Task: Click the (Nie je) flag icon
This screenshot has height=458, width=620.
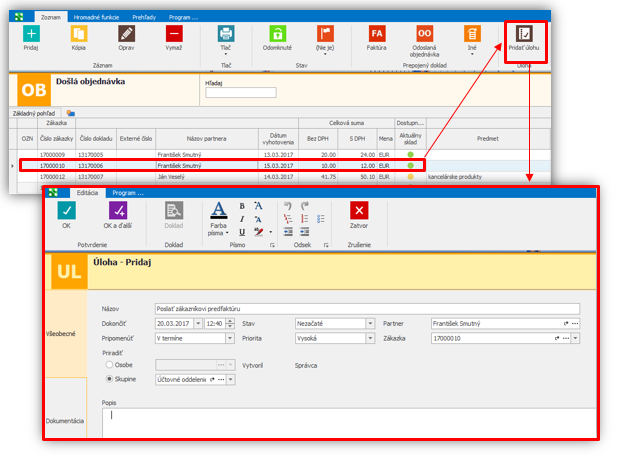Action: [325, 34]
